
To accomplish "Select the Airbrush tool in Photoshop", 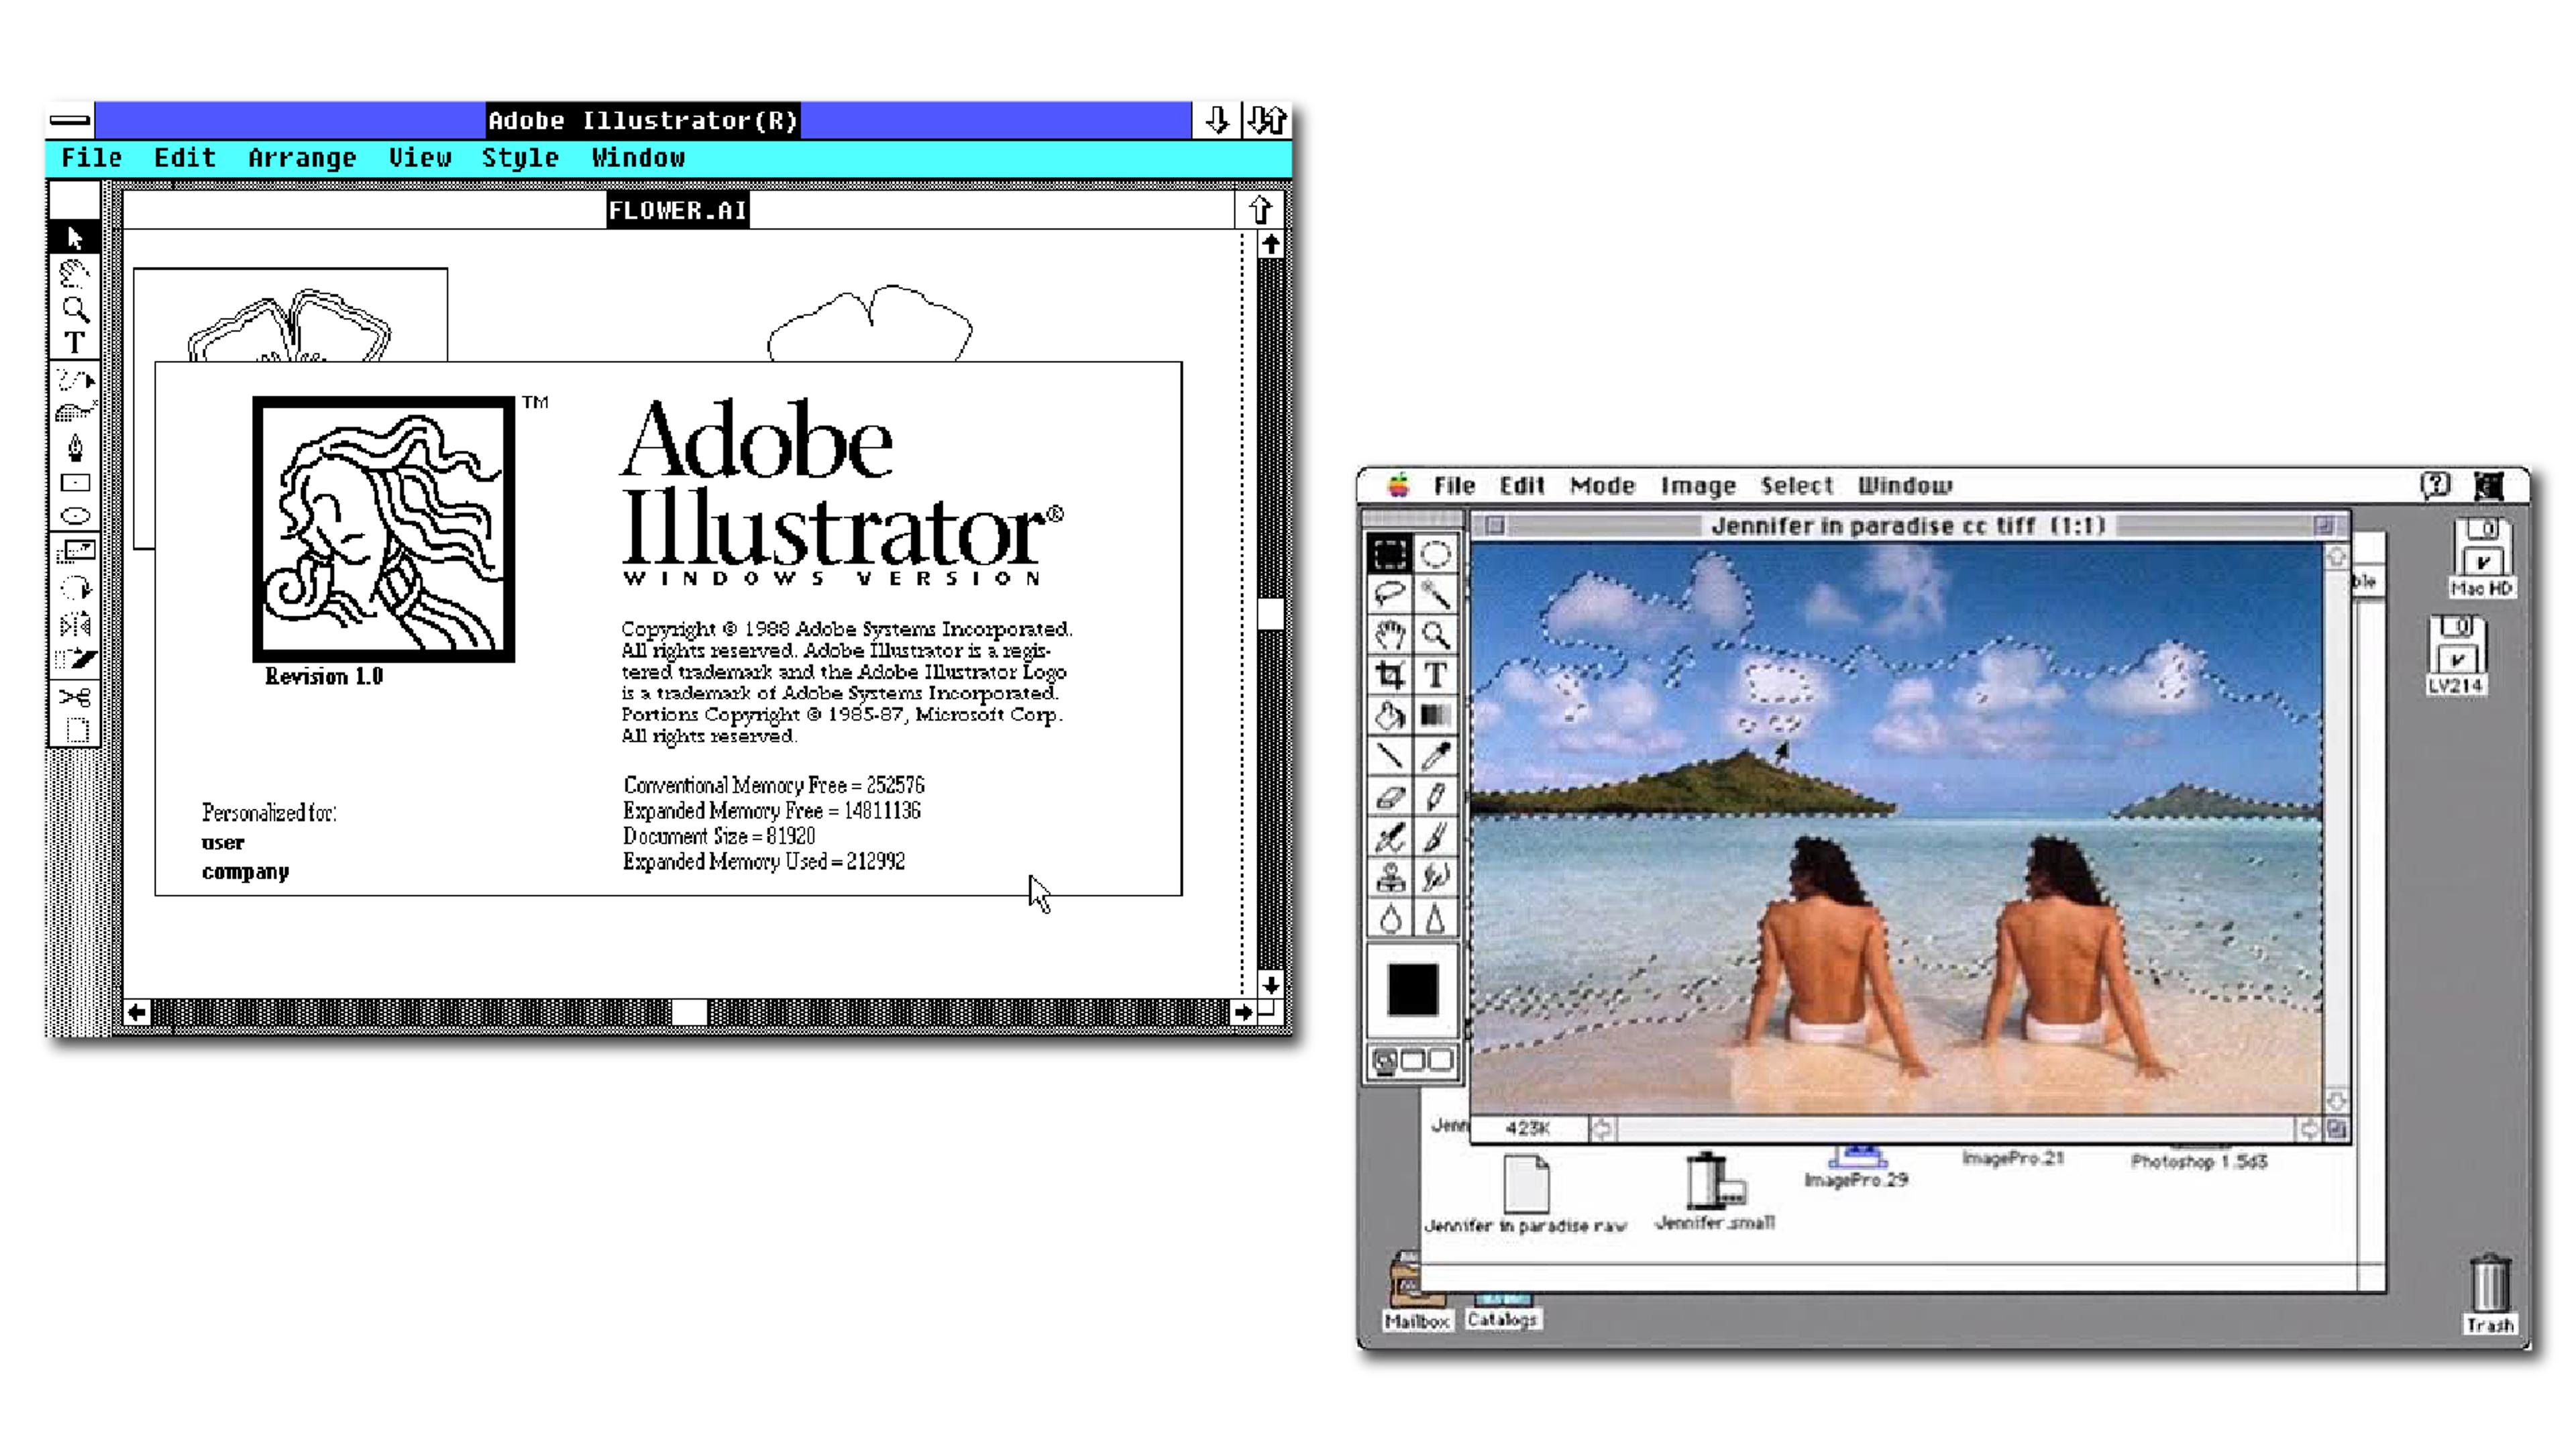I will pos(1390,837).
